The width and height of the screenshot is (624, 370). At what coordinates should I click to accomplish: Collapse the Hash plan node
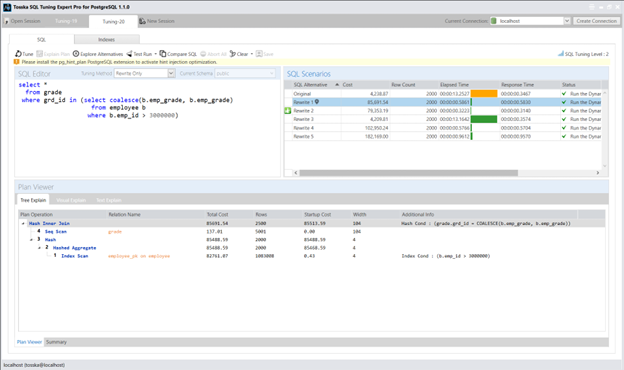(31, 240)
